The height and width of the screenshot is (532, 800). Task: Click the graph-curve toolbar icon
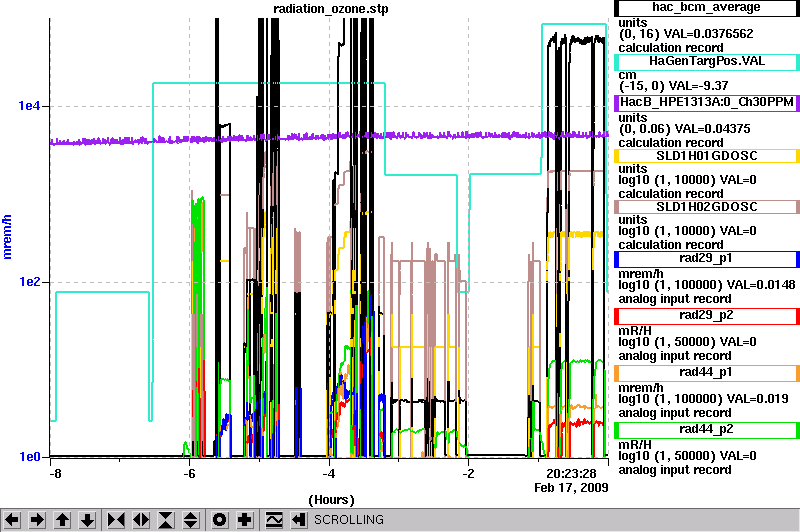274,520
